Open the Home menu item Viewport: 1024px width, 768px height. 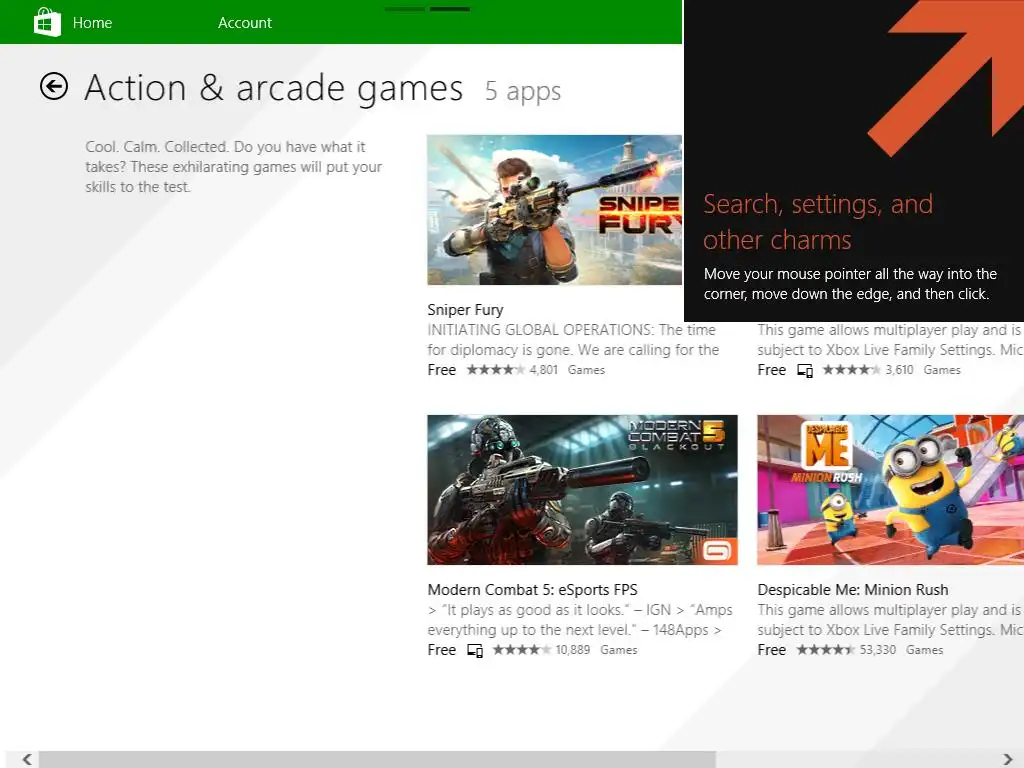point(92,23)
